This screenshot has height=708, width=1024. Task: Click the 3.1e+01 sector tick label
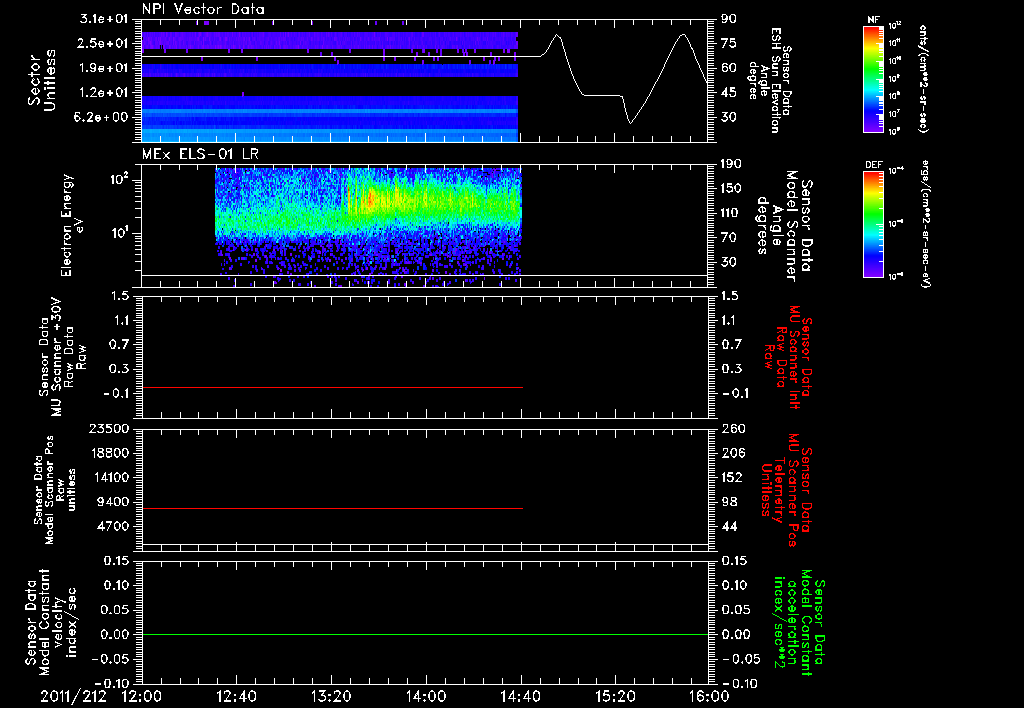point(104,18)
